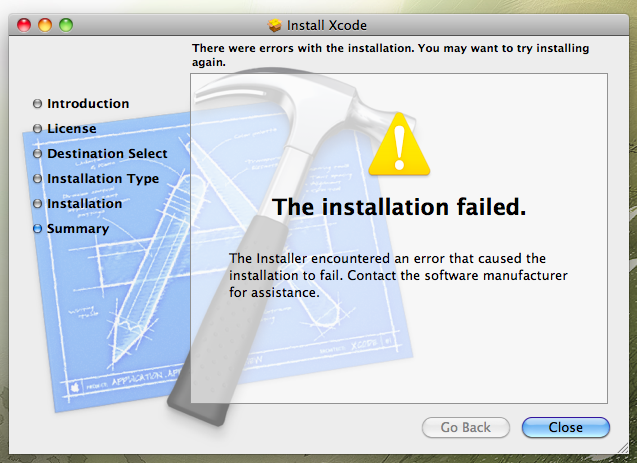Image resolution: width=637 pixels, height=463 pixels.
Task: Select the License step label
Action: click(x=72, y=129)
